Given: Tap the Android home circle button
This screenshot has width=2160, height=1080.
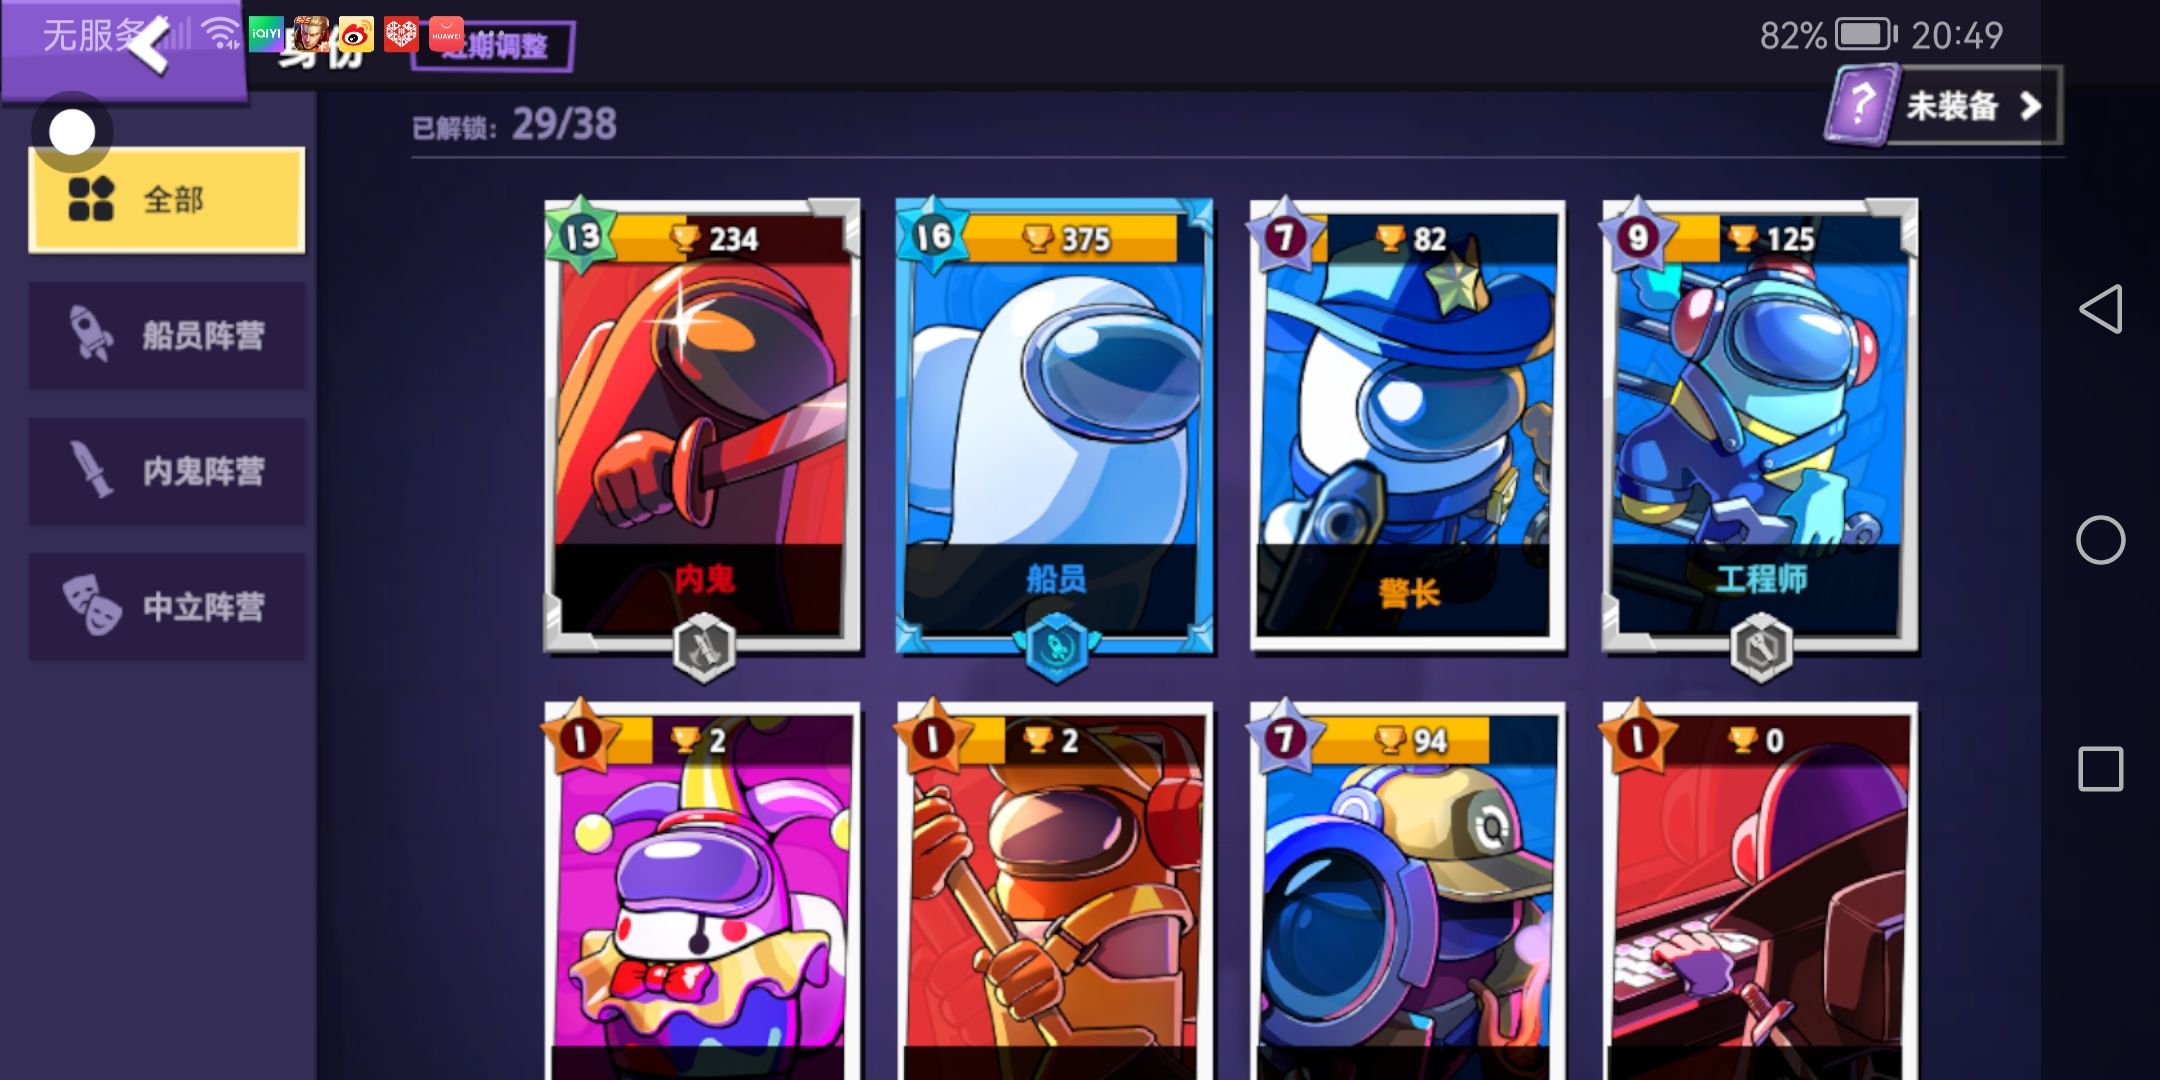Looking at the screenshot, I should (2100, 540).
